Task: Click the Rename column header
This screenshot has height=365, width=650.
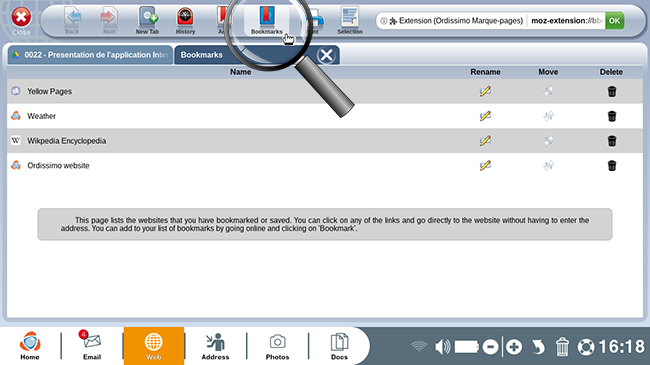Action: click(485, 72)
